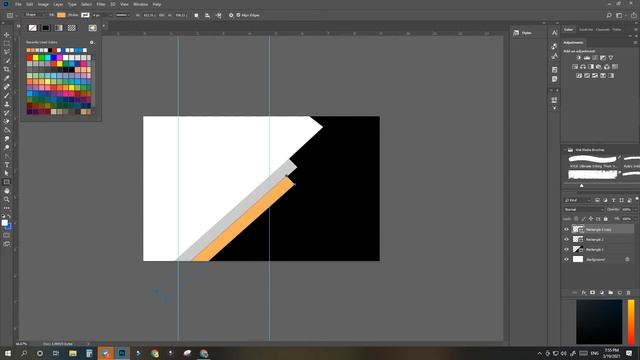This screenshot has width=640, height=360.
Task: Select the Path Selection tool
Action: pyautogui.click(x=7, y=173)
